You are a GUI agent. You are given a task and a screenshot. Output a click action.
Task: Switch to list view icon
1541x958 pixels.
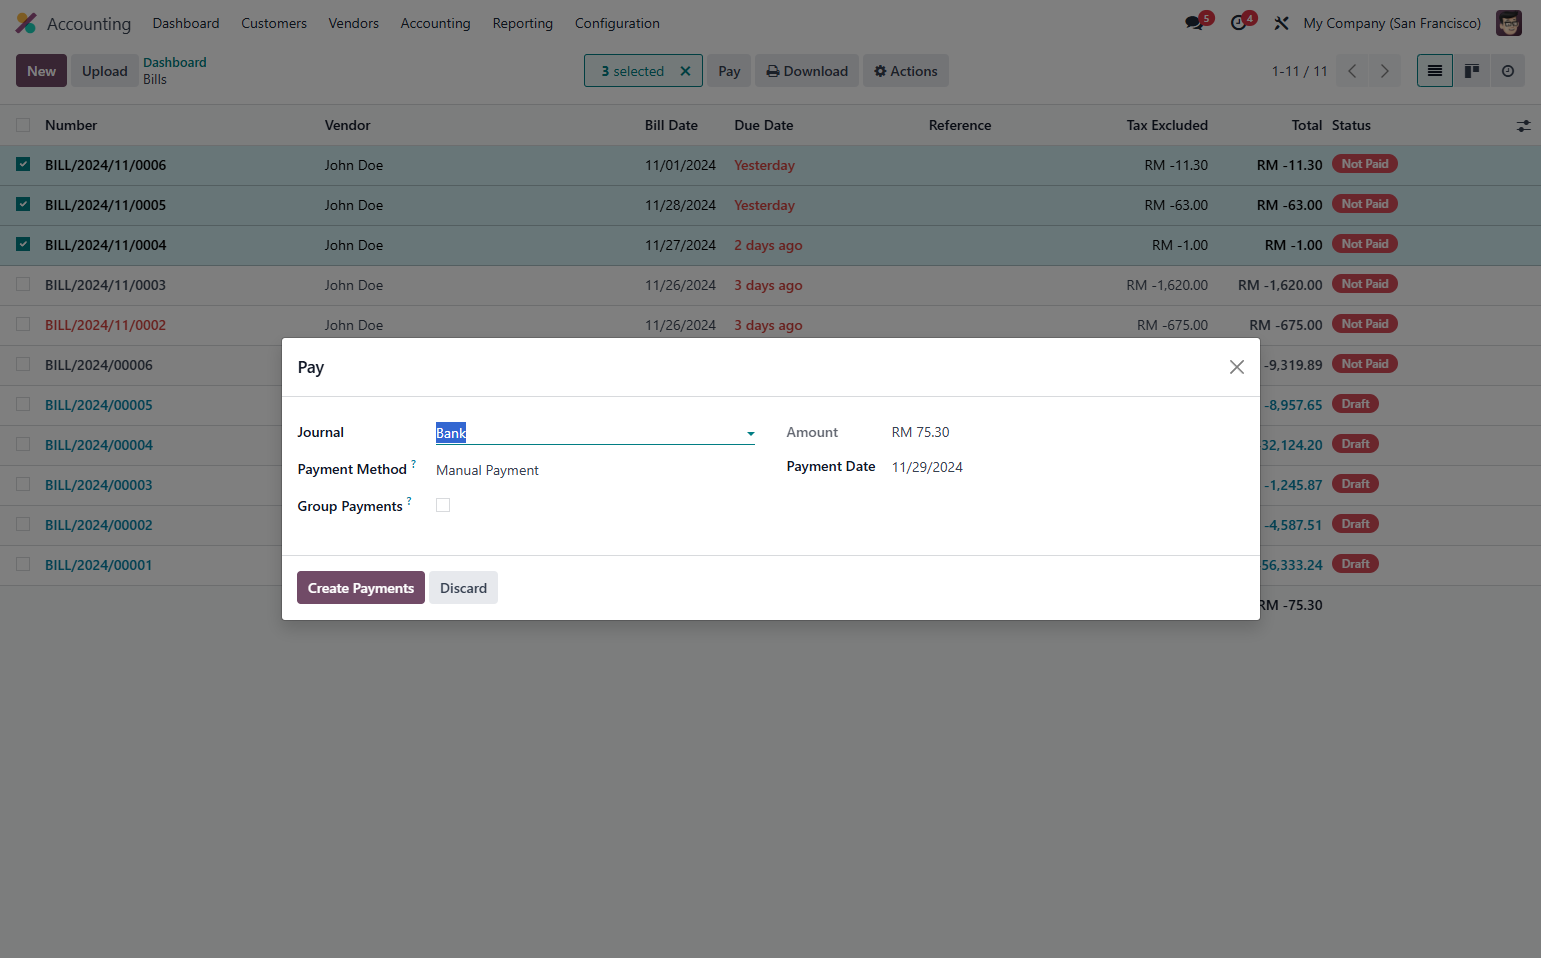tap(1435, 71)
